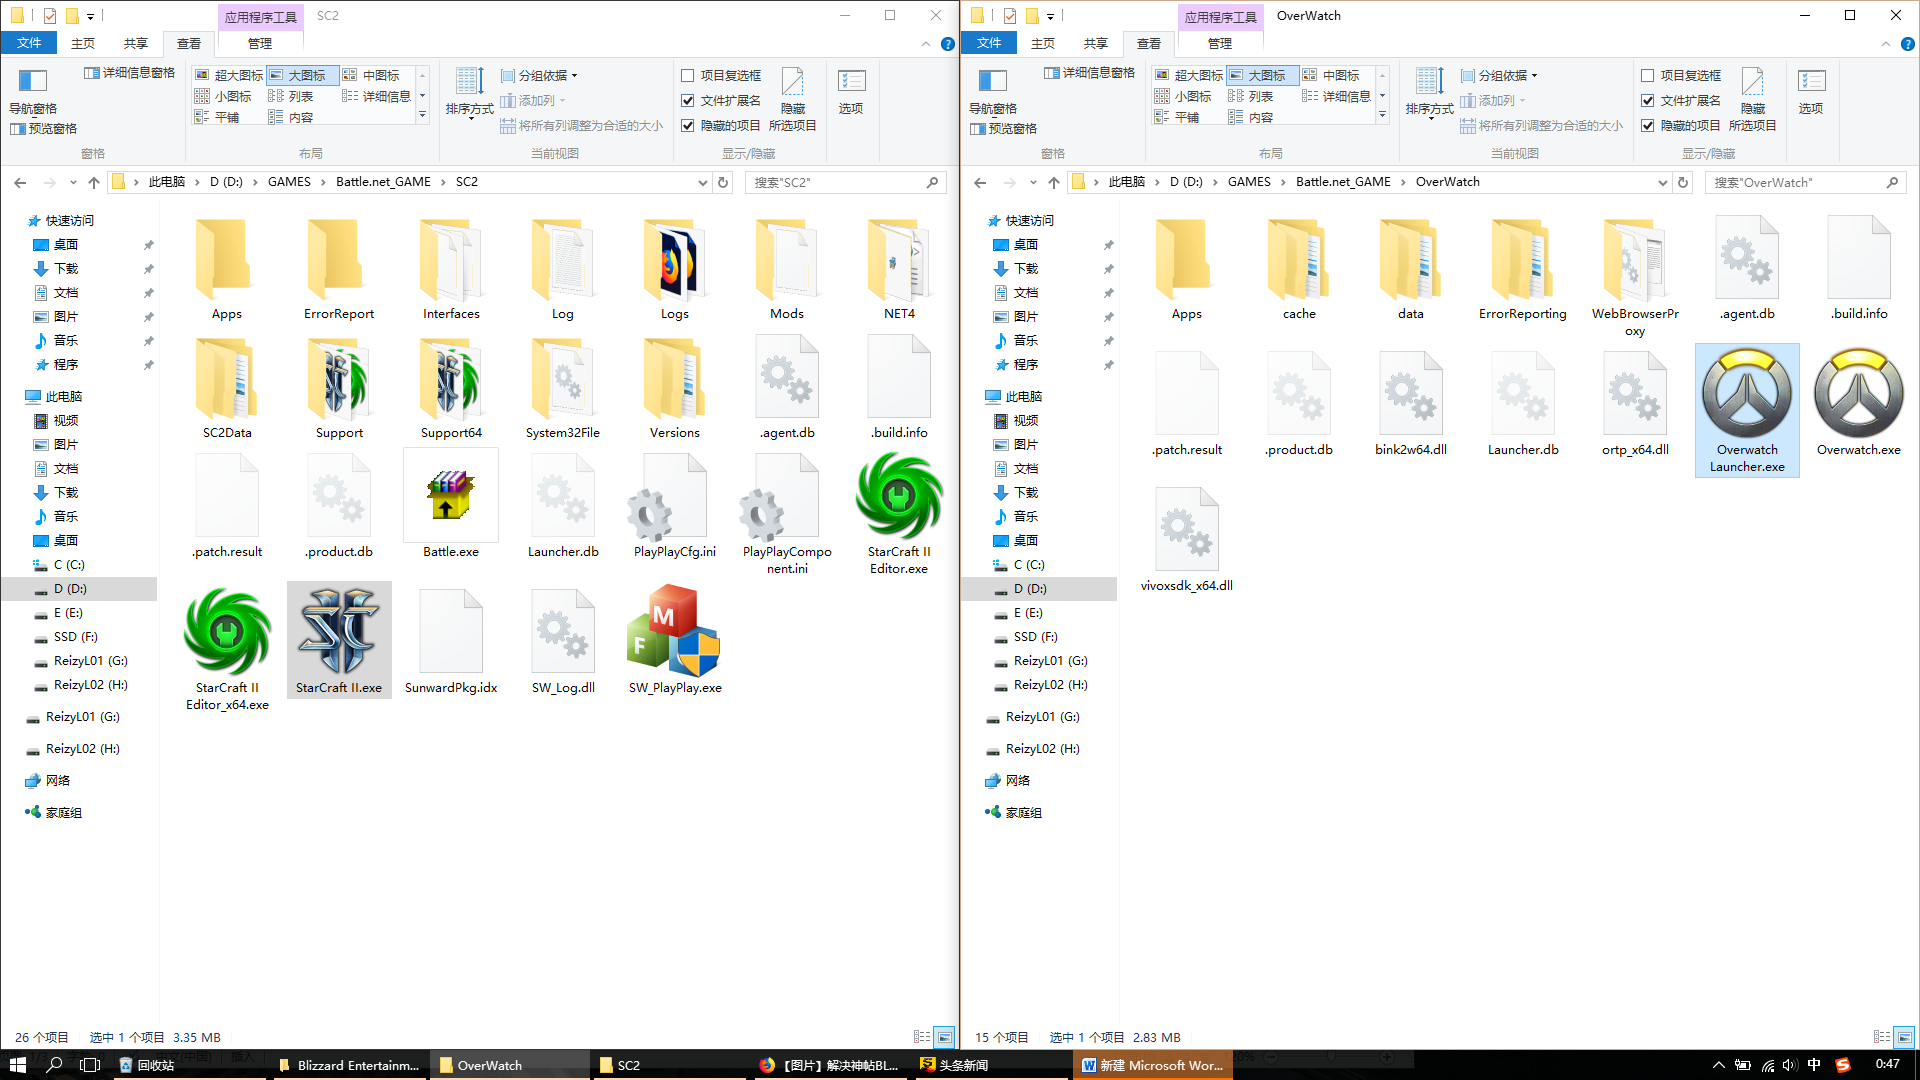Open recent locations dropdown in SC2 window
Image resolution: width=1920 pixels, height=1080 pixels.
point(73,182)
